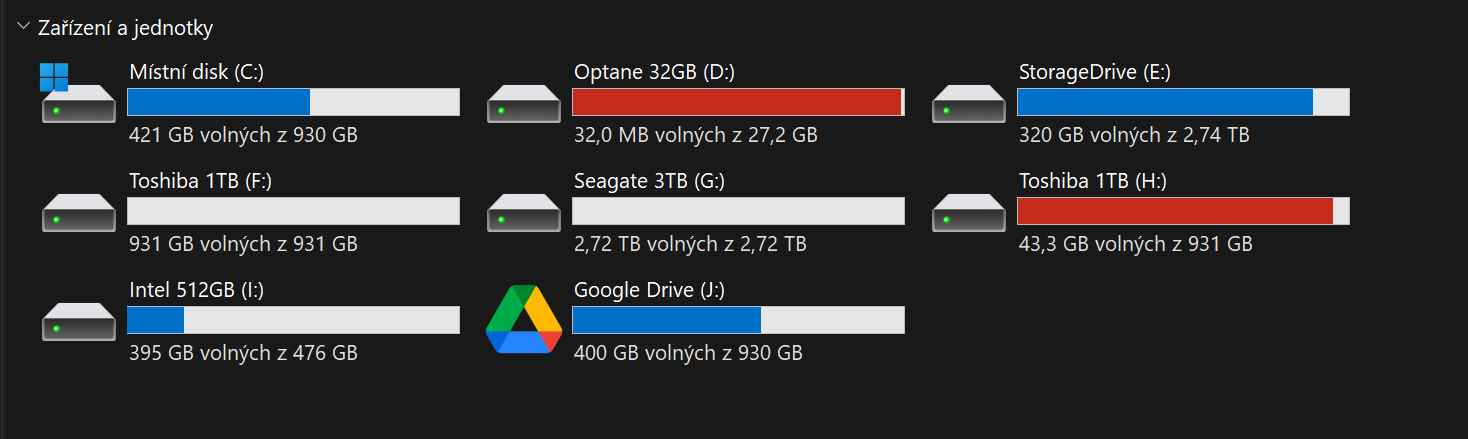
Task: Collapse the Zařízení a jednotky group chevron
Action: click(x=24, y=28)
